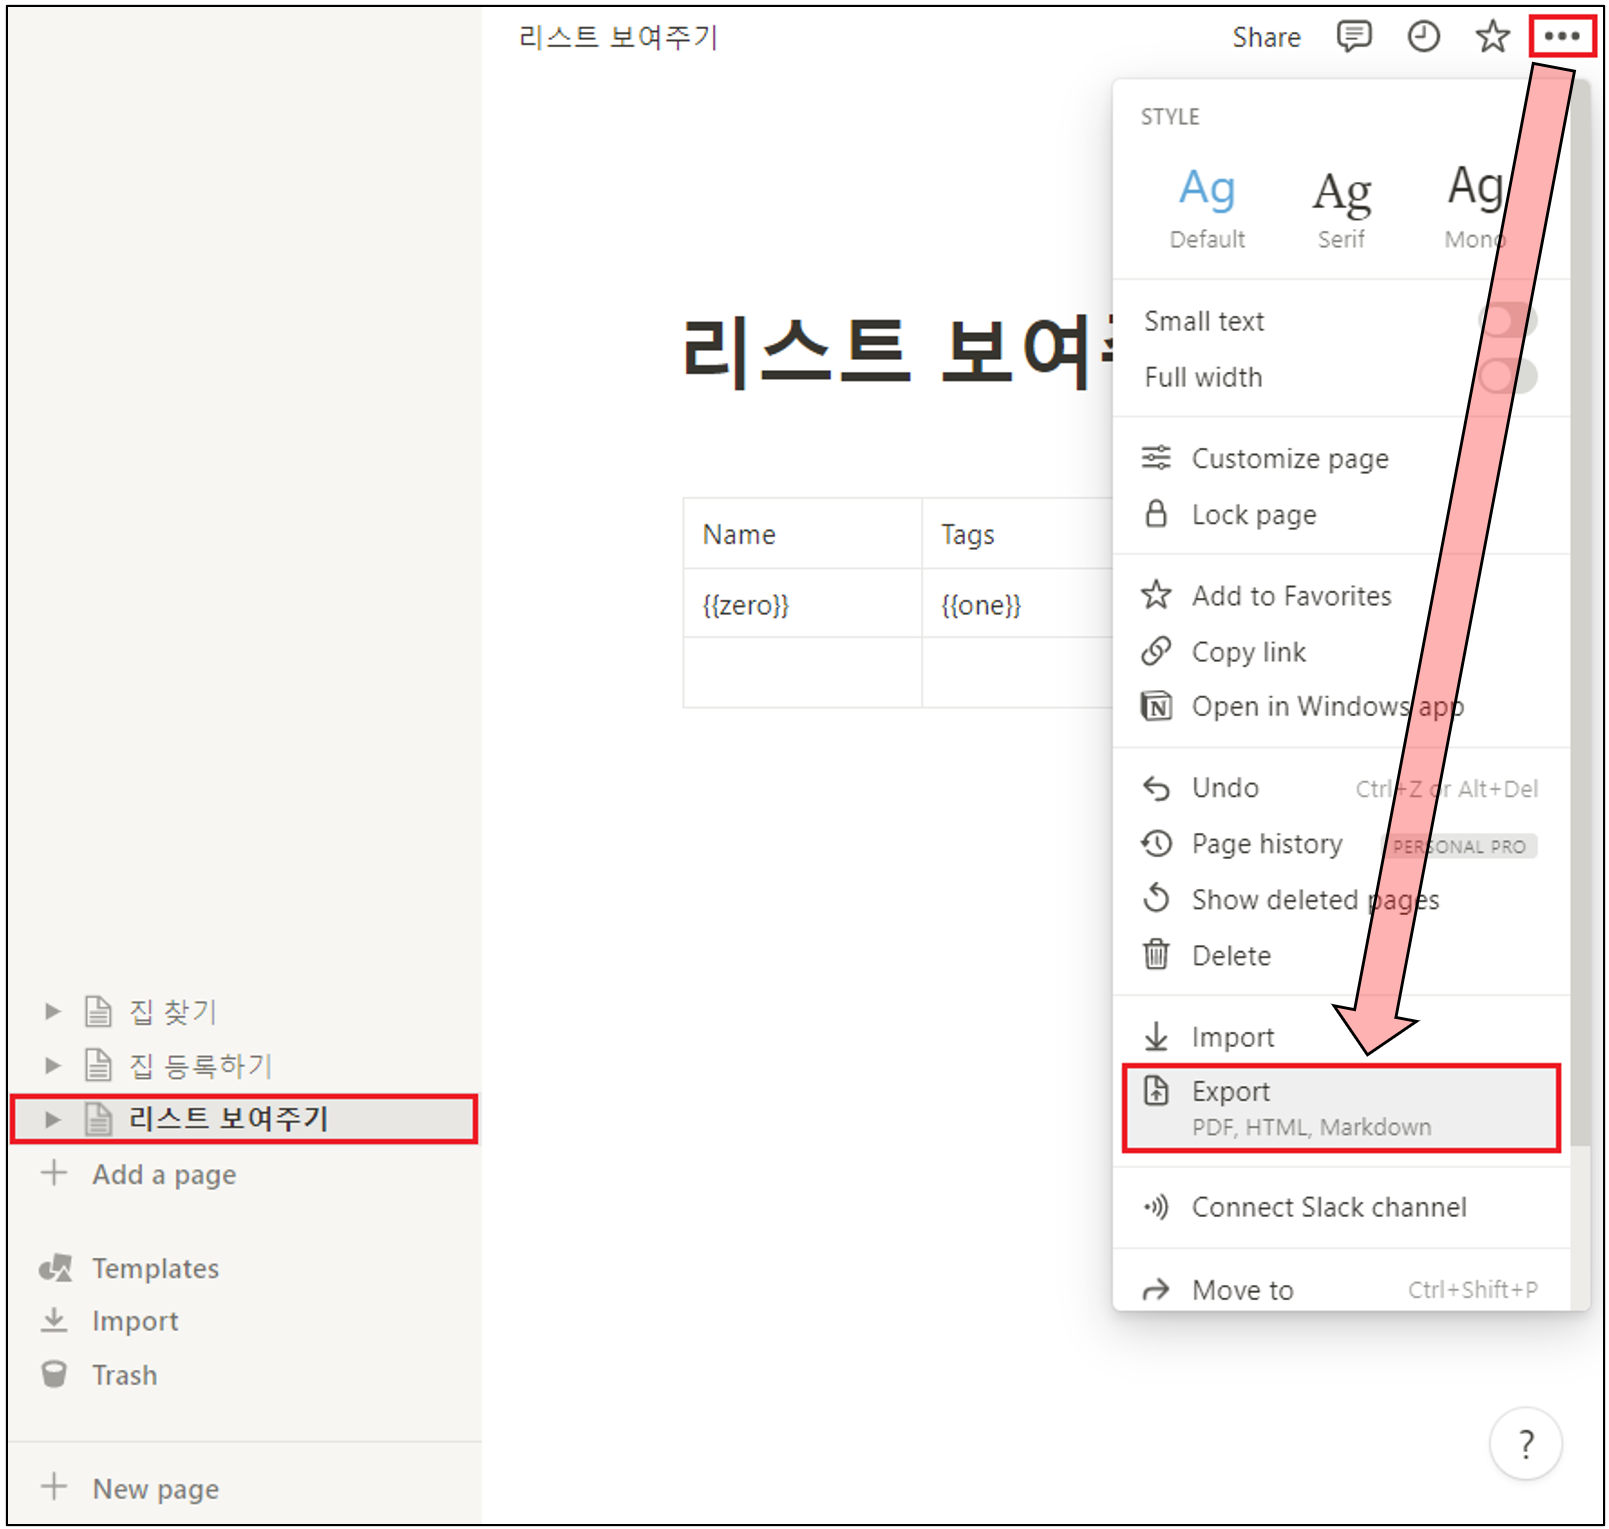Choose Lock page from the menu

pos(1341,514)
